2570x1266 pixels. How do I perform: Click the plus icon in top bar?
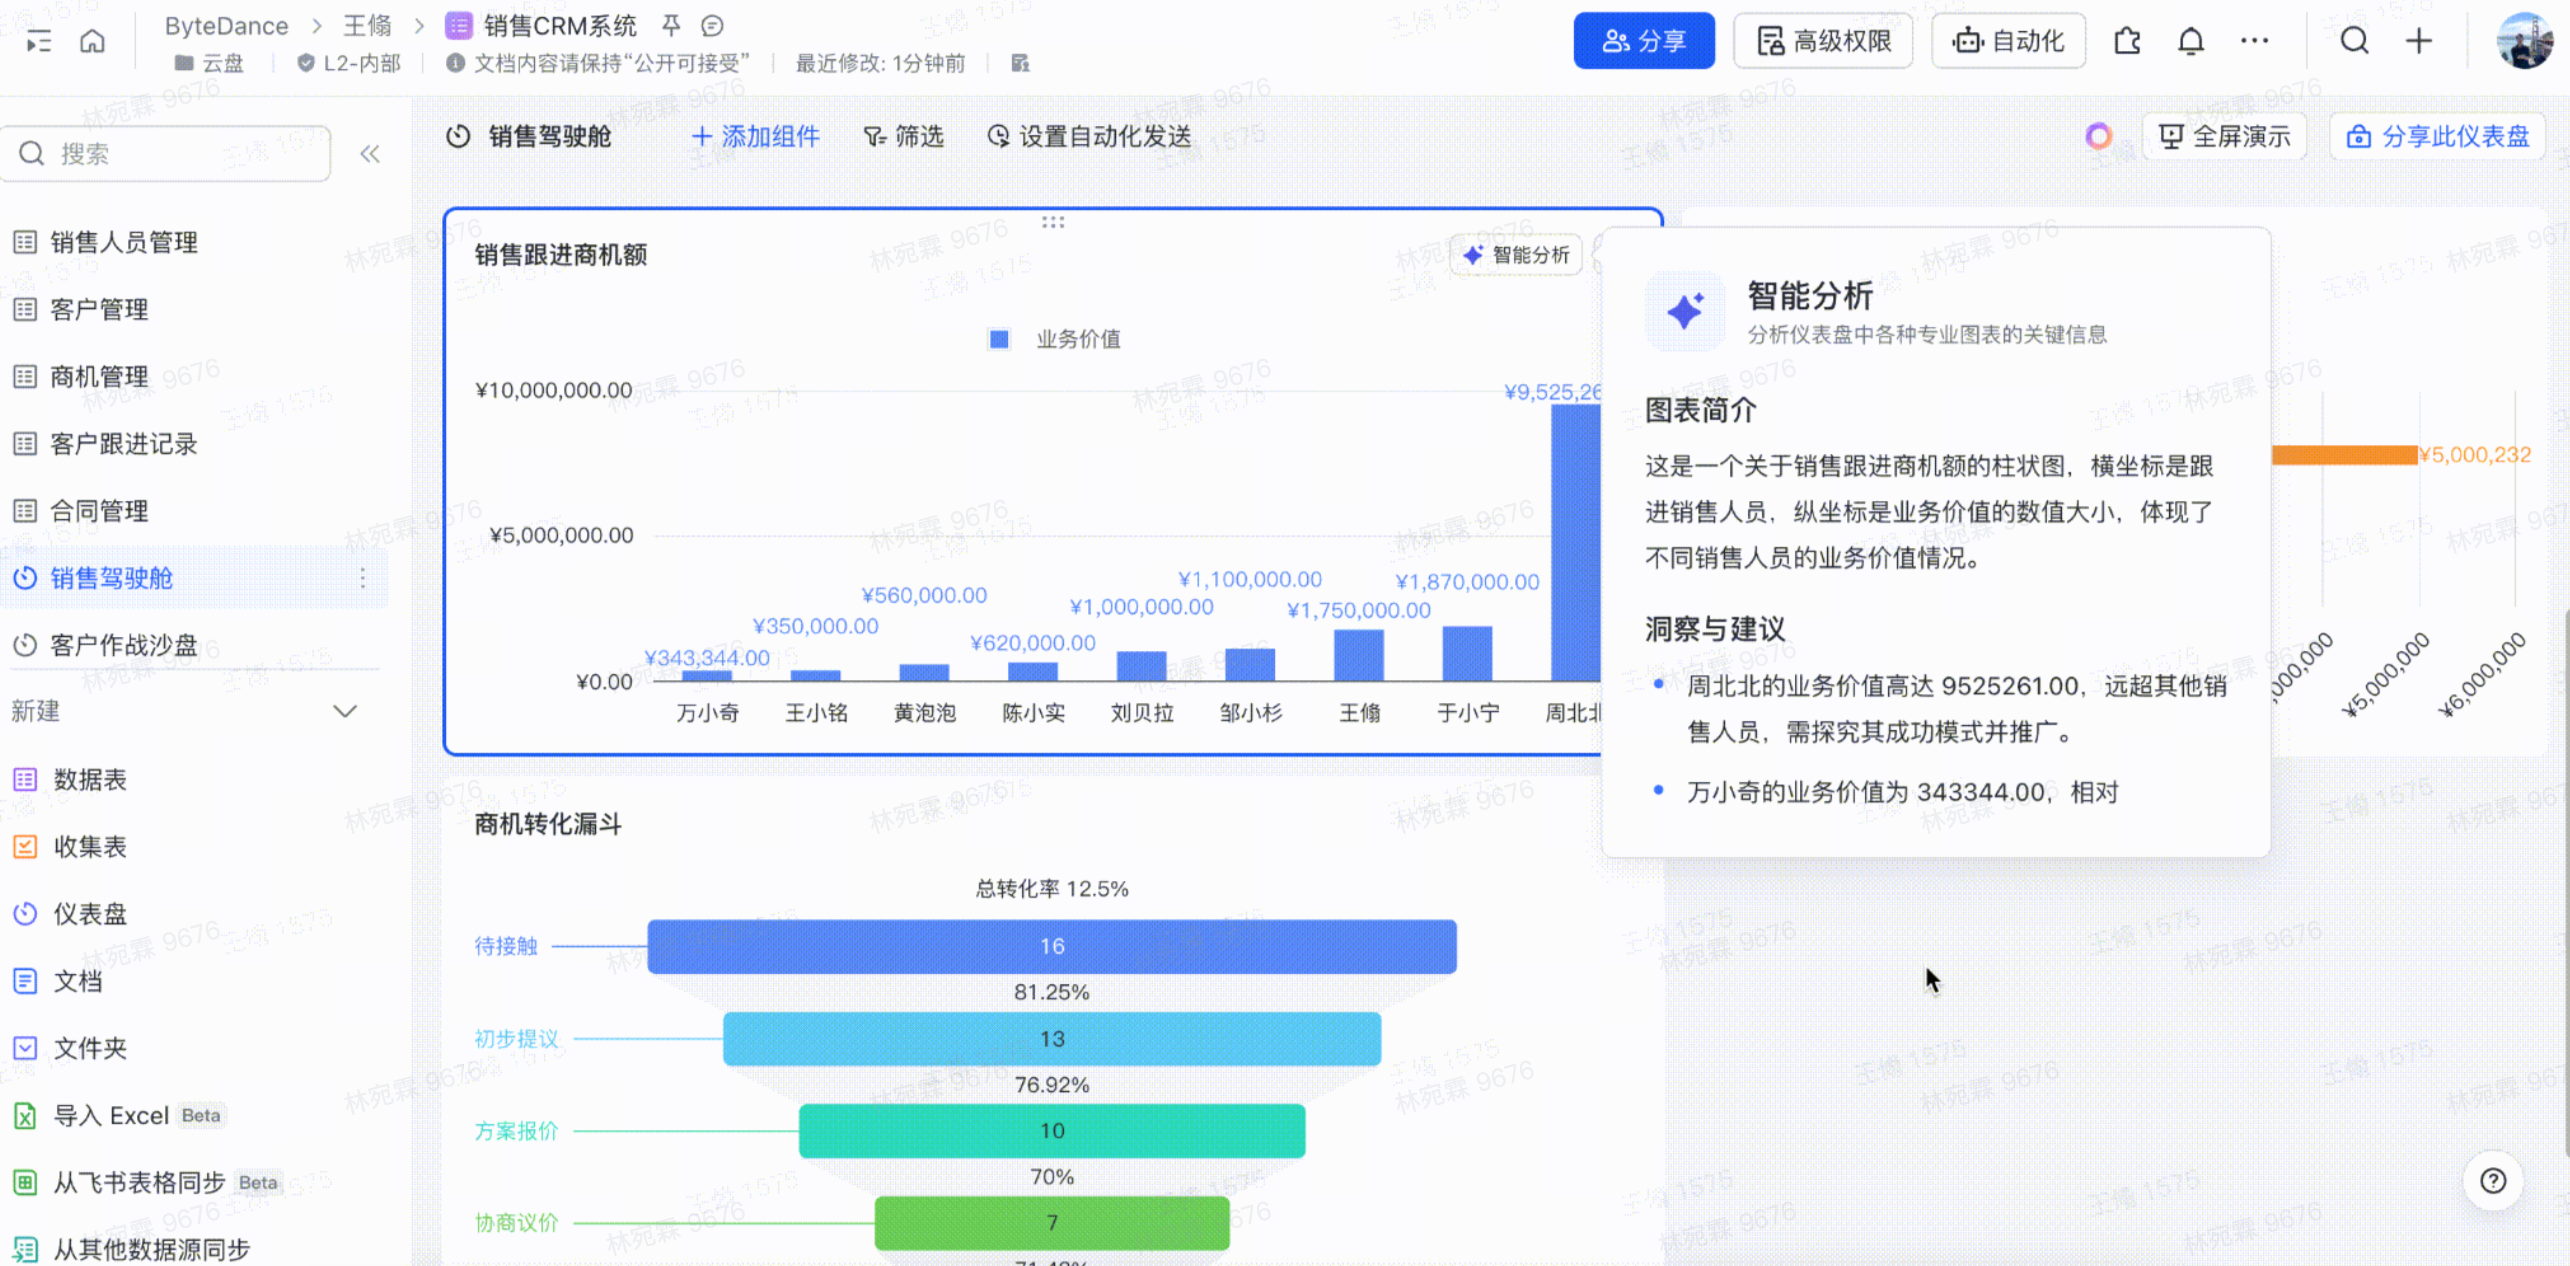pos(2418,41)
